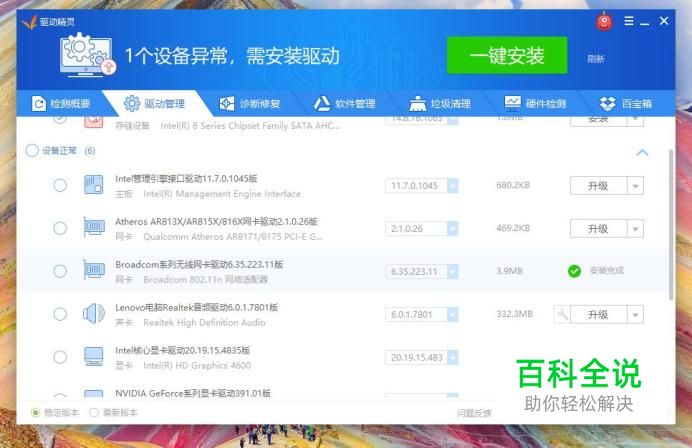The width and height of the screenshot is (692, 448).
Task: Open the hamburger main menu icon
Action: pyautogui.click(x=629, y=21)
